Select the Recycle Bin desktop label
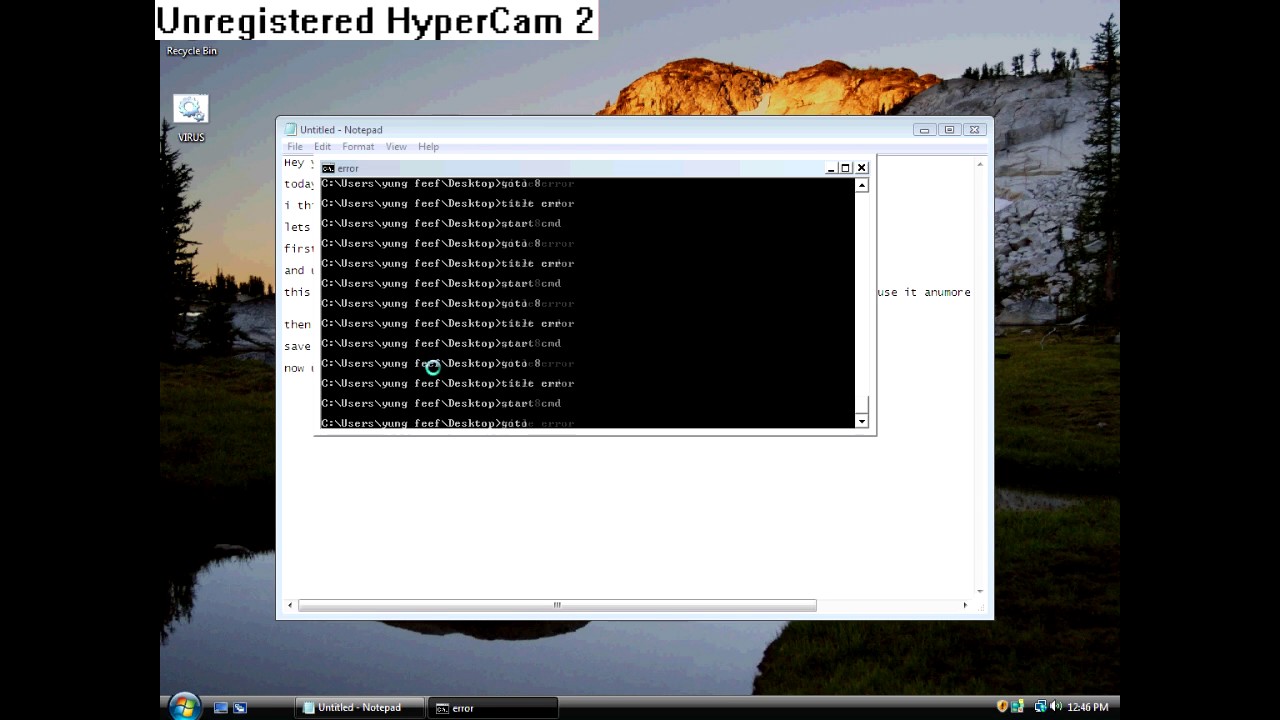The image size is (1280, 720). pyautogui.click(x=192, y=51)
